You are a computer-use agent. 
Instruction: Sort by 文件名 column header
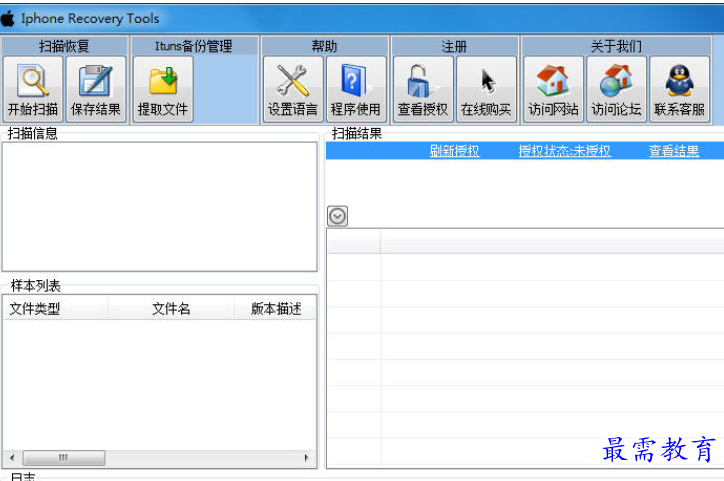point(171,308)
